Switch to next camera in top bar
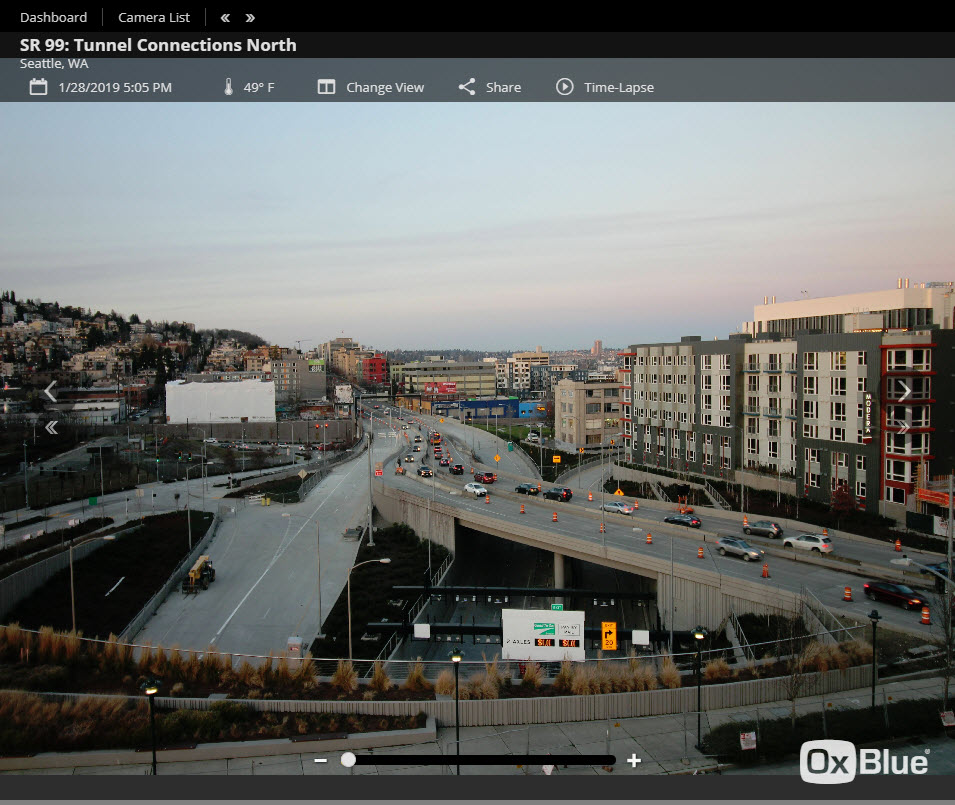Screen dimensions: 955x805 [x=250, y=17]
